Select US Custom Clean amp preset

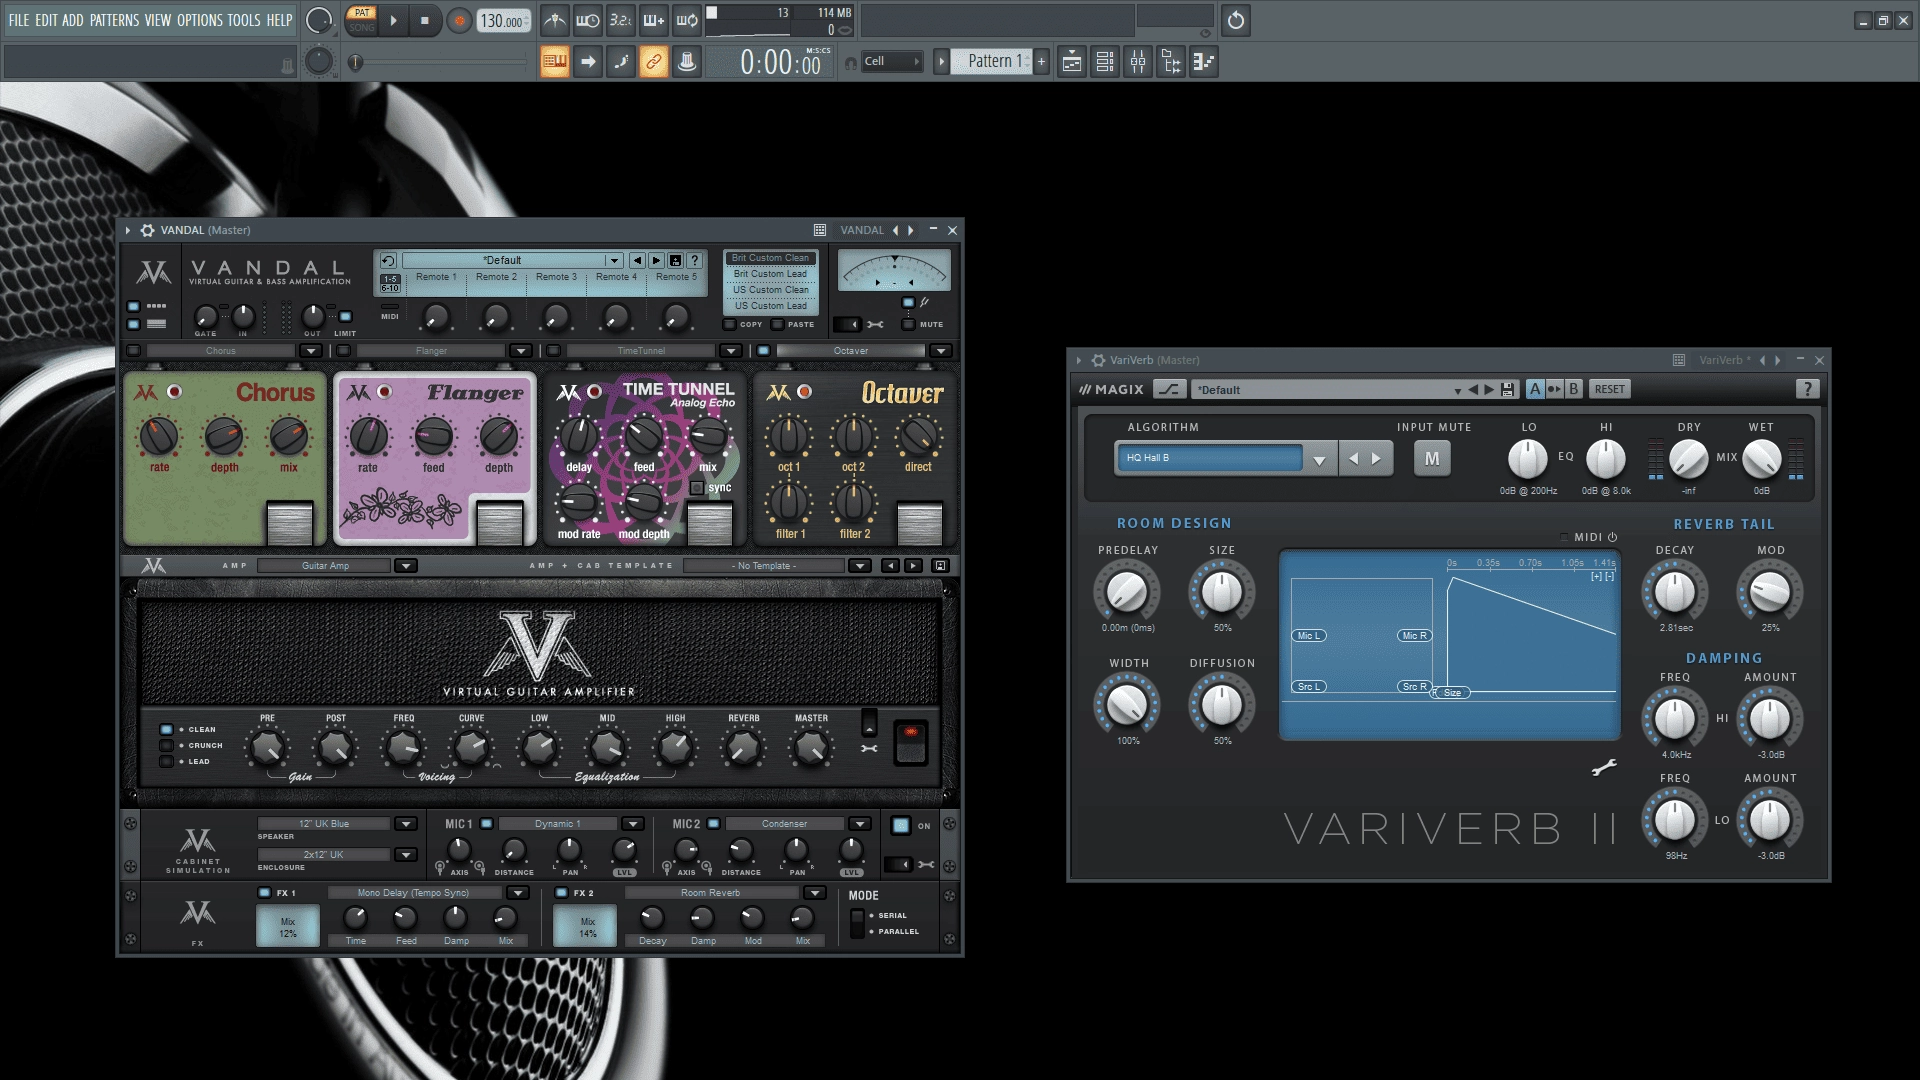click(770, 290)
